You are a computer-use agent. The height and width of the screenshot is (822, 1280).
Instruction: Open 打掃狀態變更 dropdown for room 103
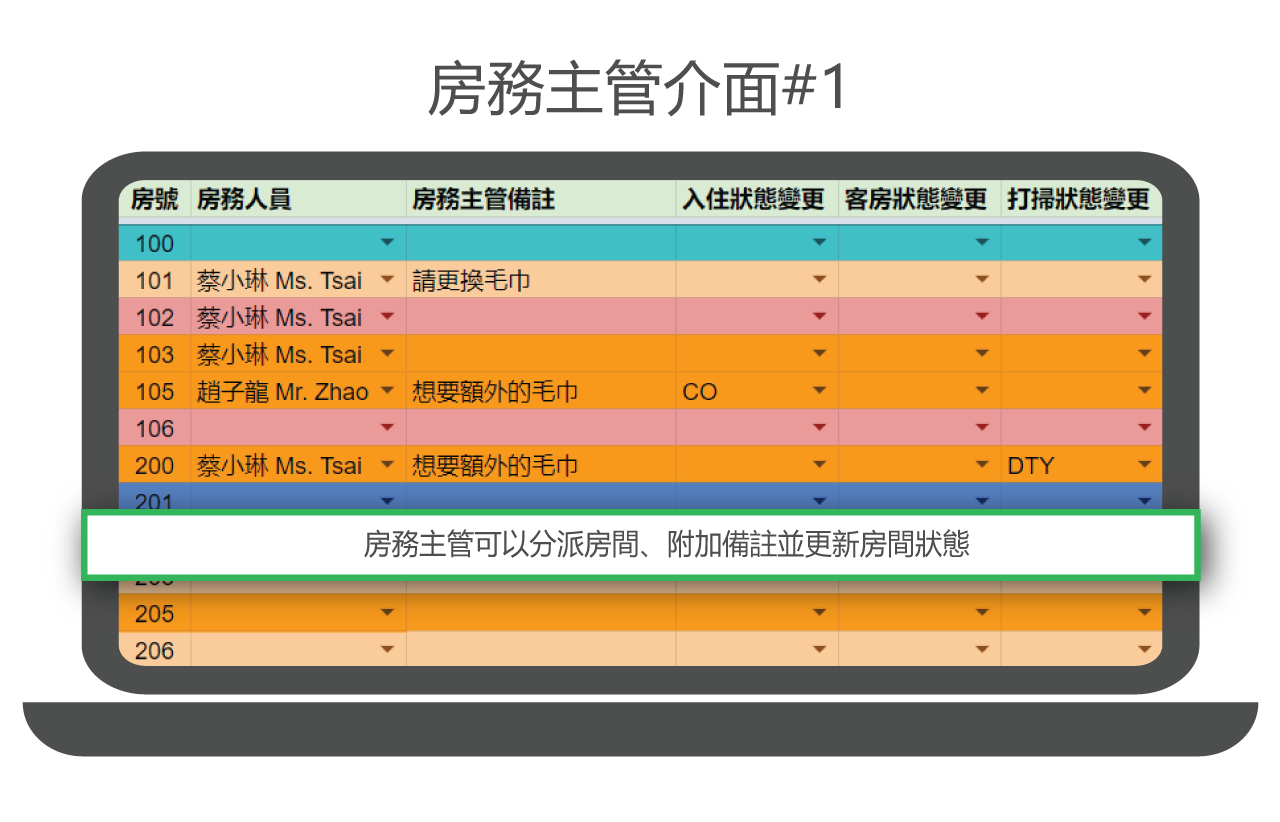[1145, 354]
